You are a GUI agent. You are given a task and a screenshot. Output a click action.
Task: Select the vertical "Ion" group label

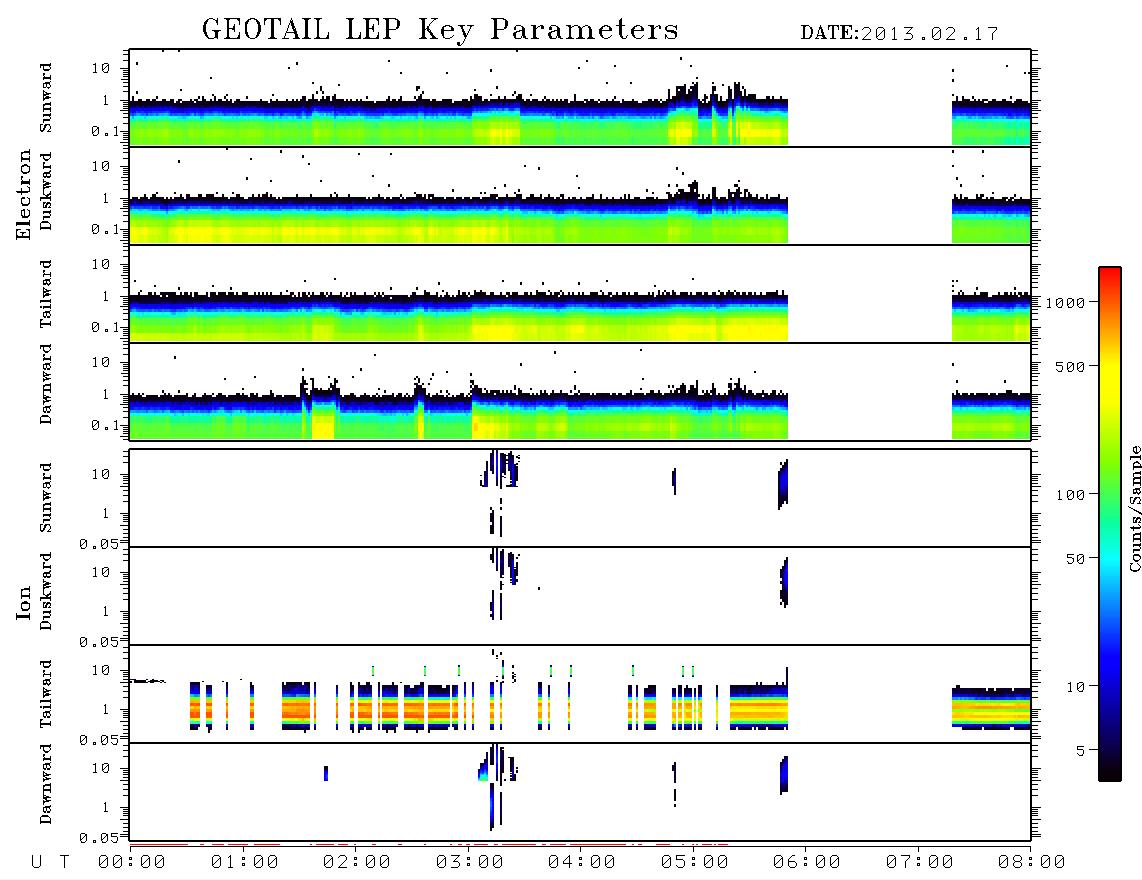coord(24,602)
